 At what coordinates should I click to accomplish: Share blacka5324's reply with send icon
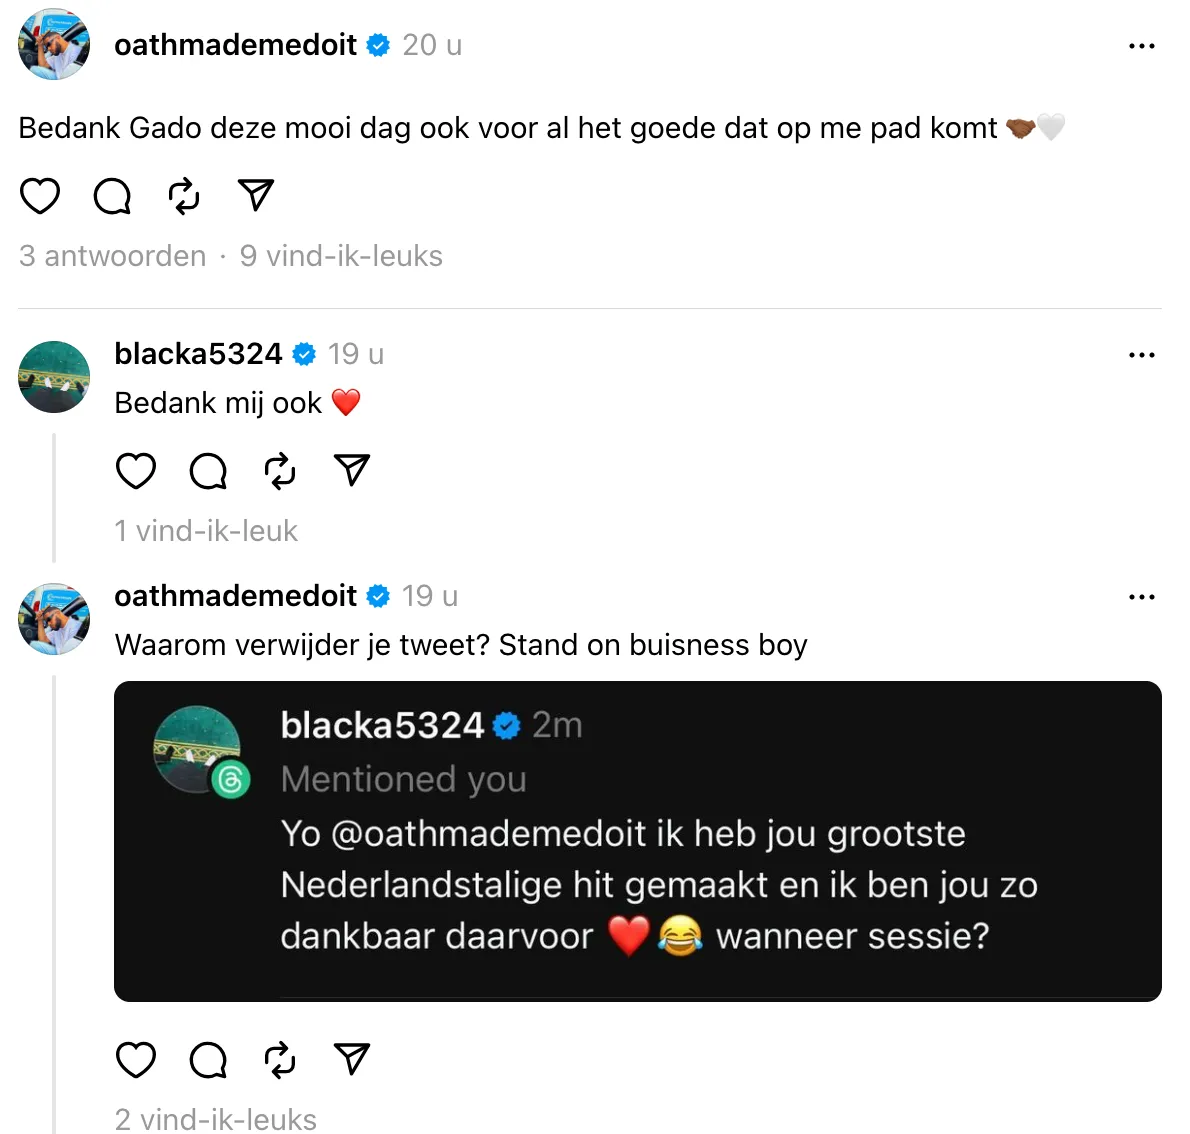(x=351, y=470)
